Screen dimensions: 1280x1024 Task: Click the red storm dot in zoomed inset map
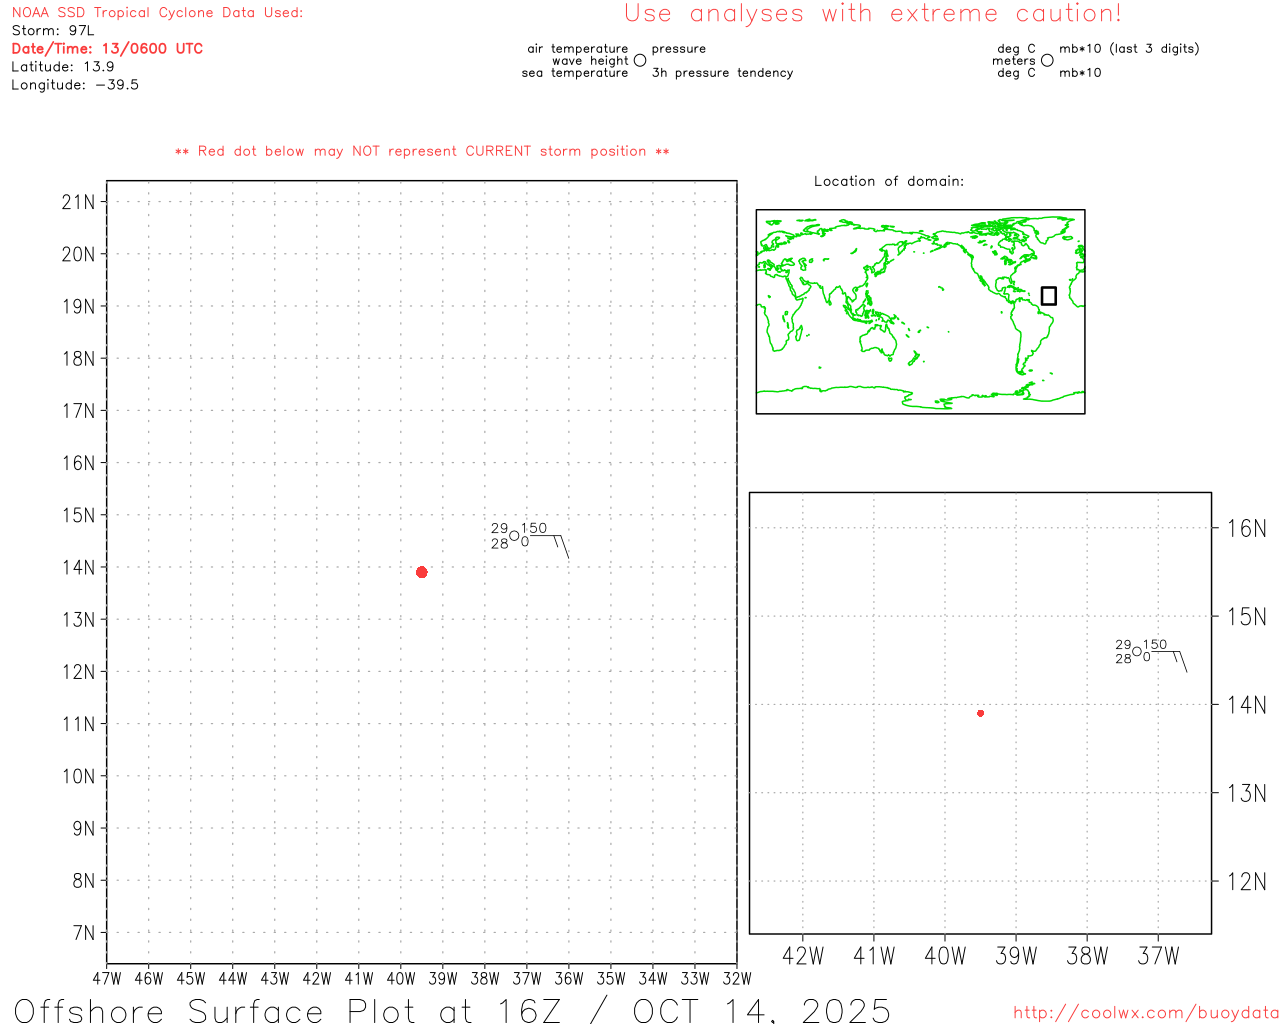[x=980, y=713]
